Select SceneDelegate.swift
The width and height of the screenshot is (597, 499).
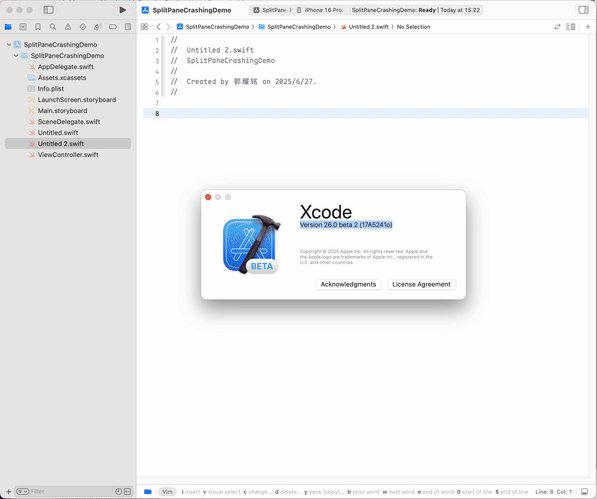(68, 122)
